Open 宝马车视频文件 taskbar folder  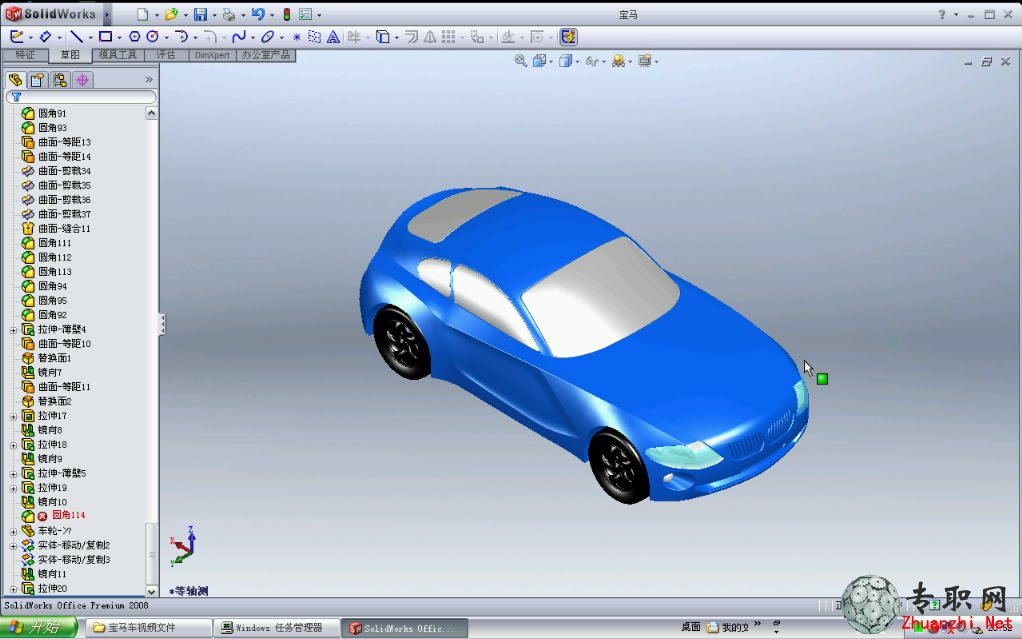(149, 628)
